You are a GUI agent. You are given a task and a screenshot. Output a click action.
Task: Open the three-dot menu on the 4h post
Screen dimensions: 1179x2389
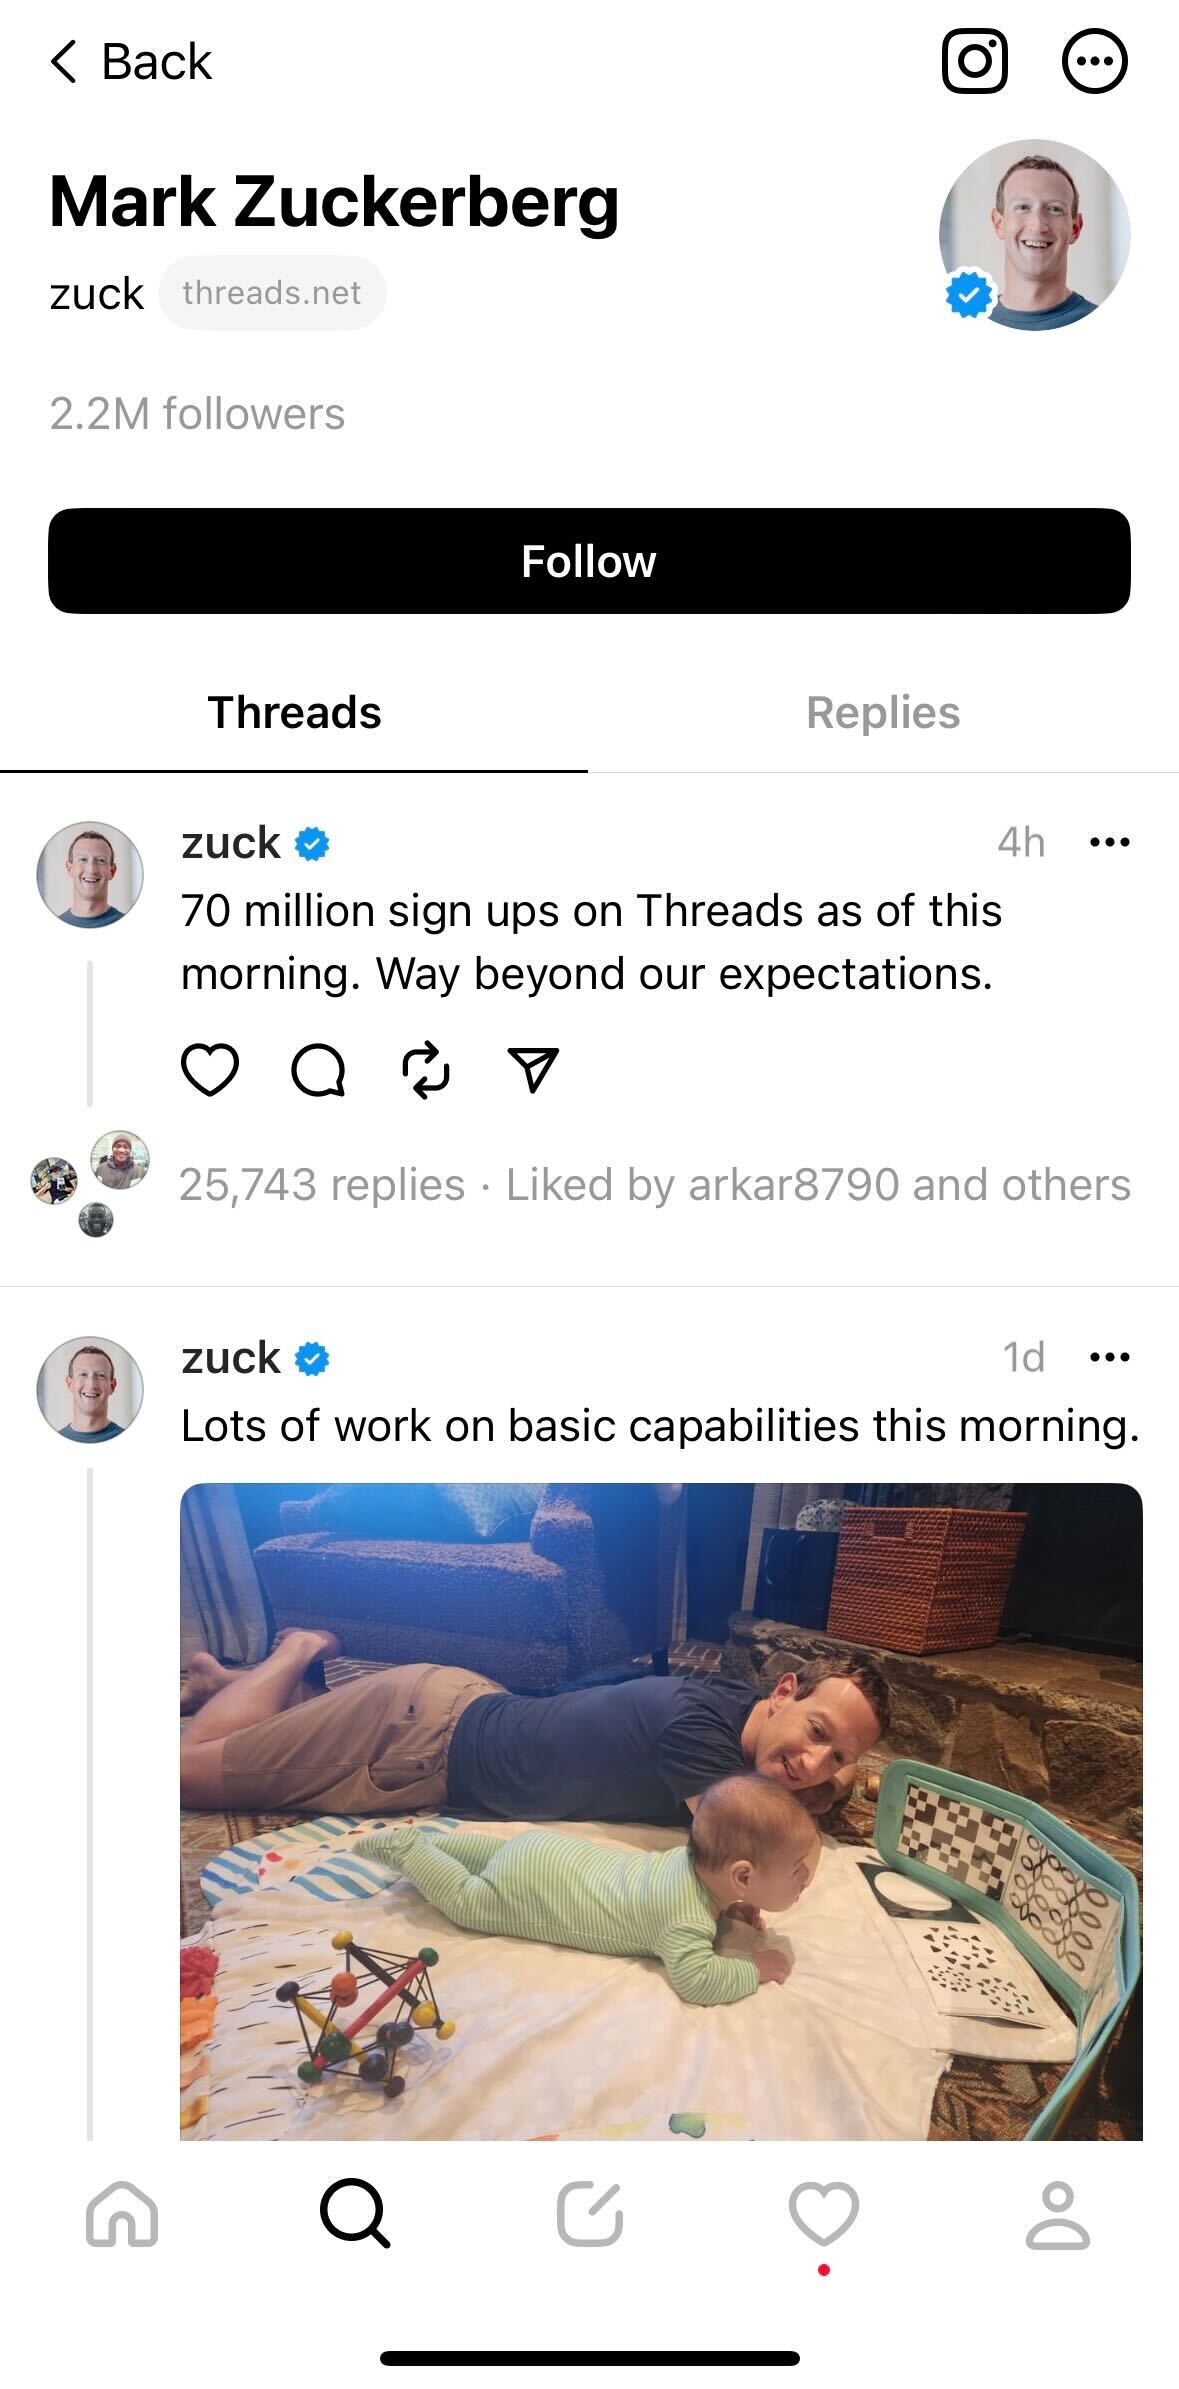click(1109, 842)
